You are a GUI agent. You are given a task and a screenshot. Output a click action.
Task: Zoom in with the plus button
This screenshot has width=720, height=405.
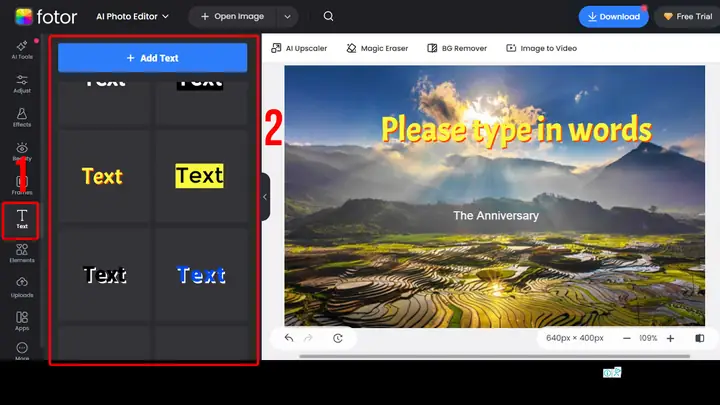[670, 338]
